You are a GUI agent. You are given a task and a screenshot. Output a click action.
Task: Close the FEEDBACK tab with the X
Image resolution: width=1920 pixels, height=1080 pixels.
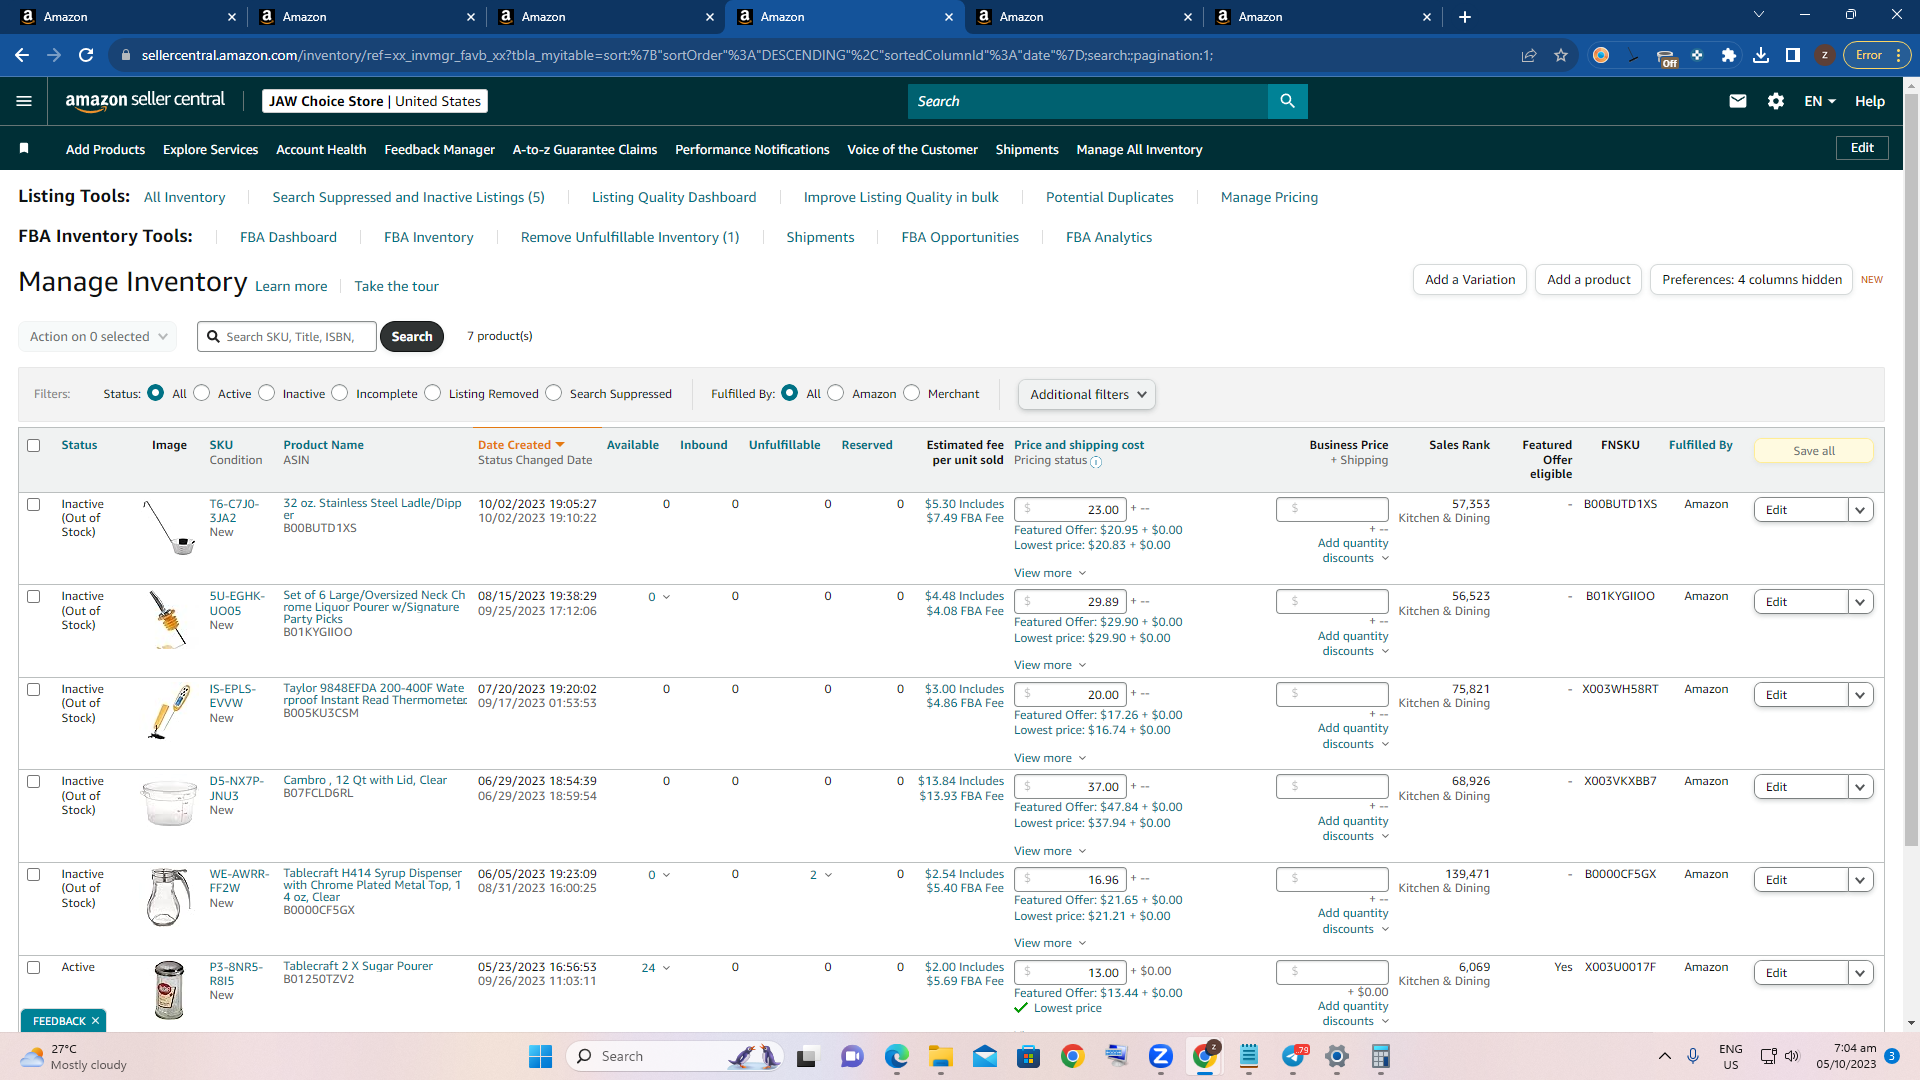tap(95, 1021)
